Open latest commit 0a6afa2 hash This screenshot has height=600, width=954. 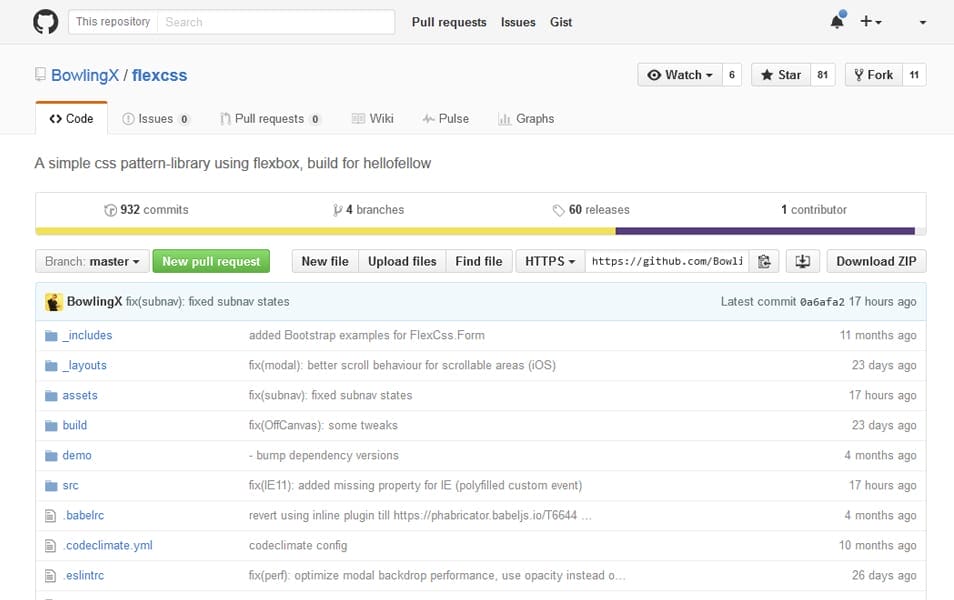822,302
